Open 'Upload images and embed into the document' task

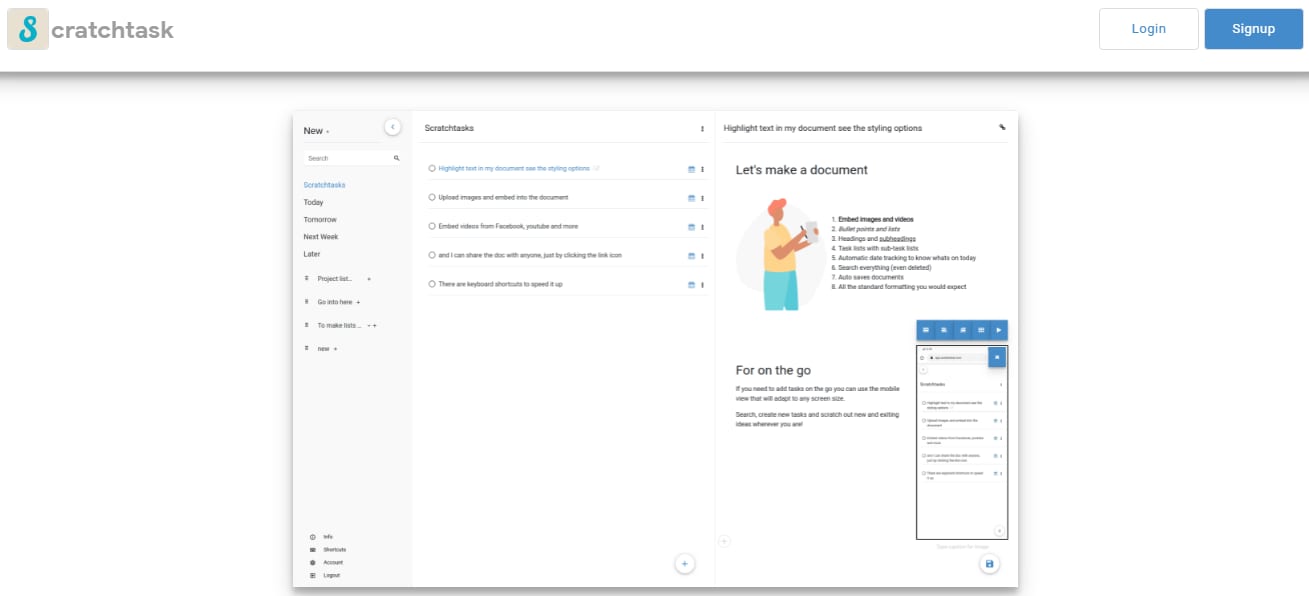pyautogui.click(x=503, y=198)
